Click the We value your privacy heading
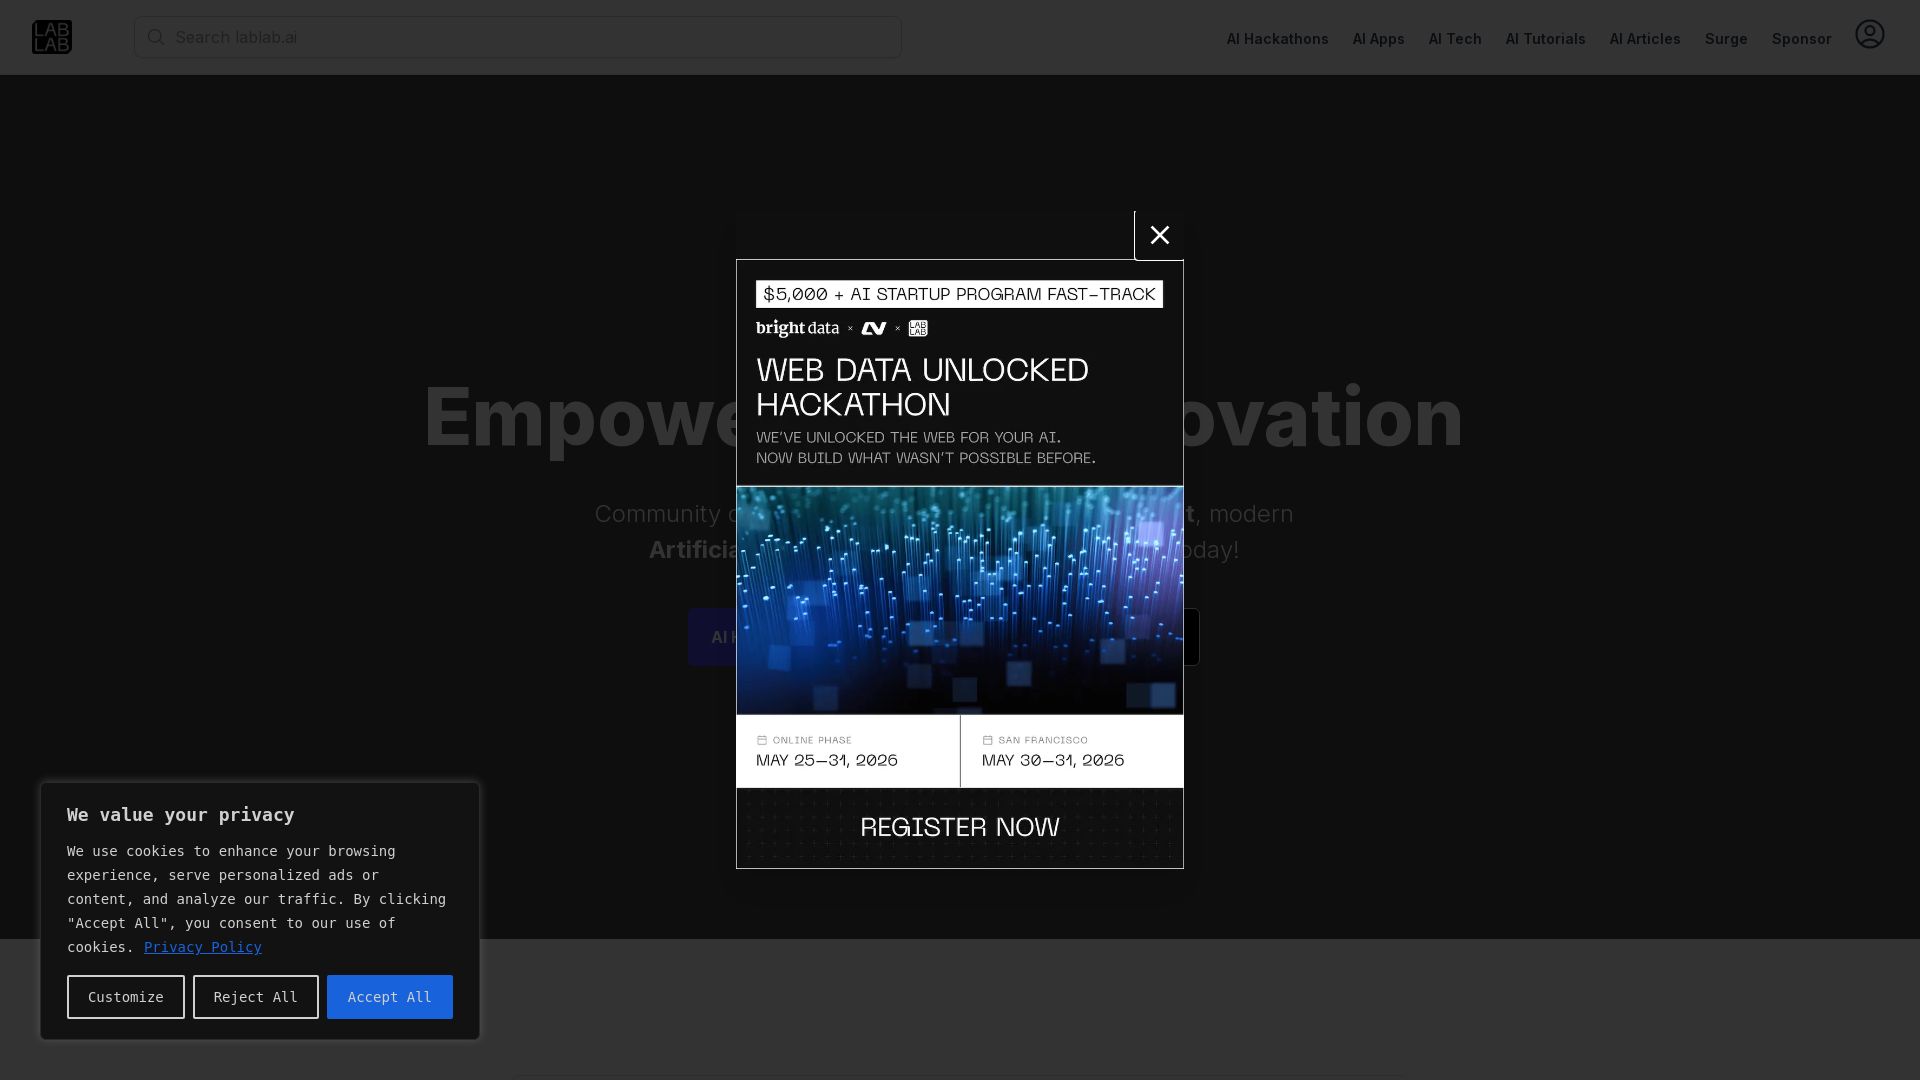Viewport: 1920px width, 1080px height. 181,815
